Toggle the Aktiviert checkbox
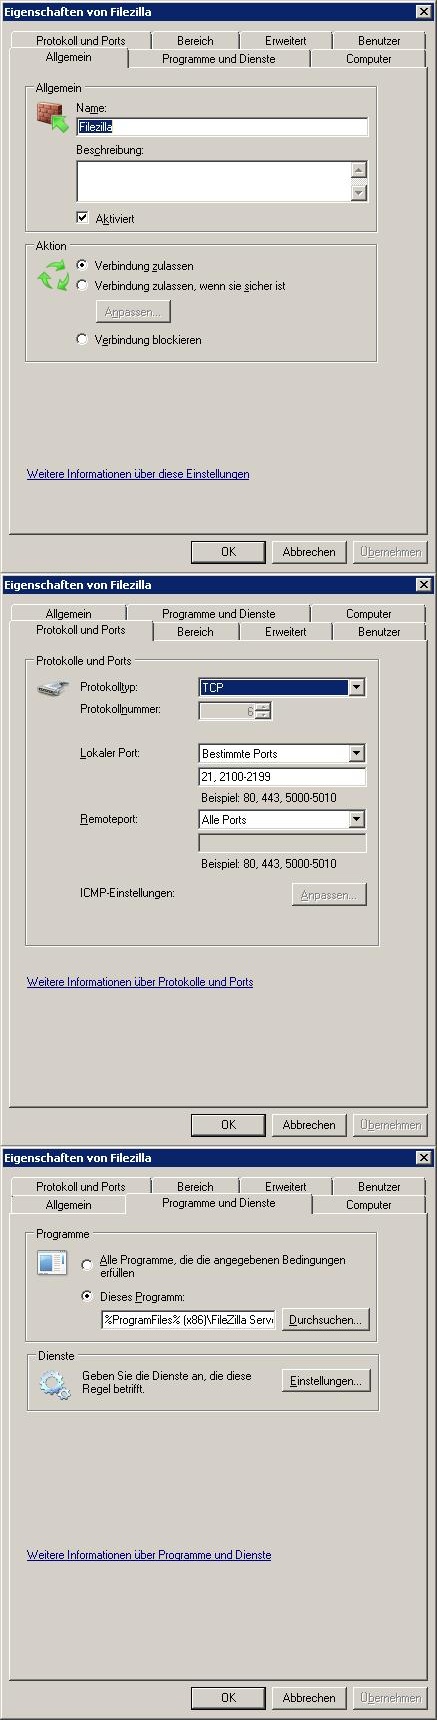Viewport: 437px width, 1722px height. pos(82,218)
